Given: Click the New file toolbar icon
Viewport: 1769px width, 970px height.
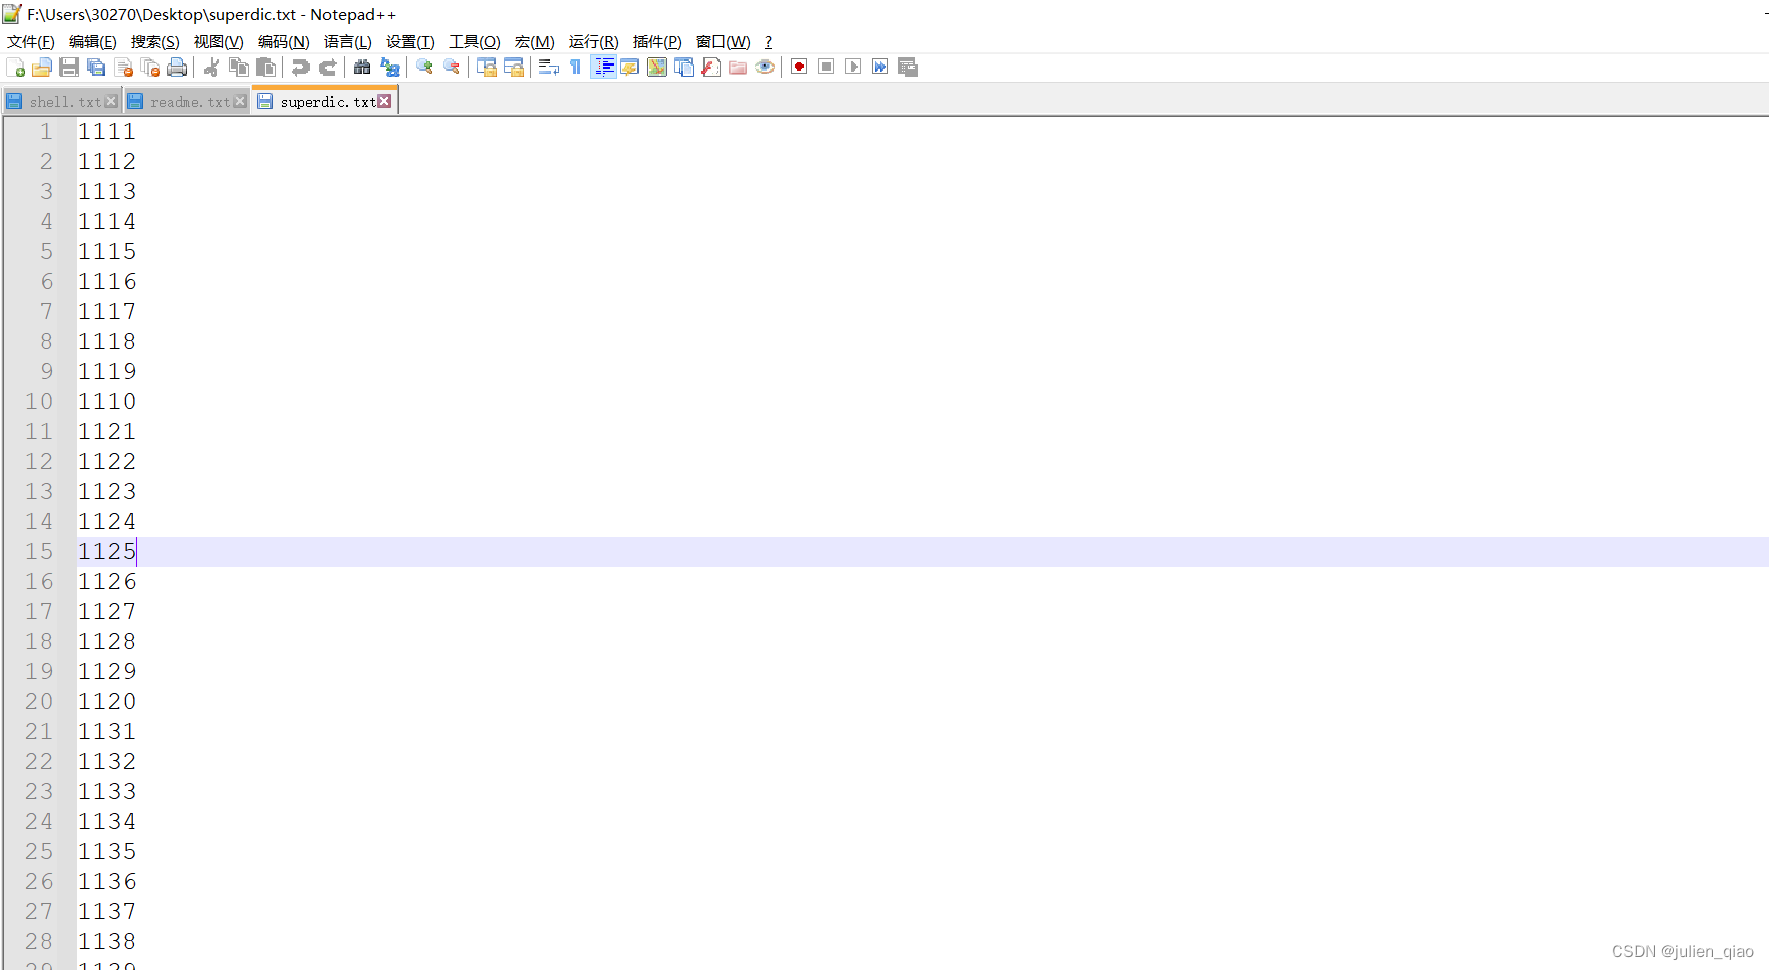Looking at the screenshot, I should click(x=16, y=67).
